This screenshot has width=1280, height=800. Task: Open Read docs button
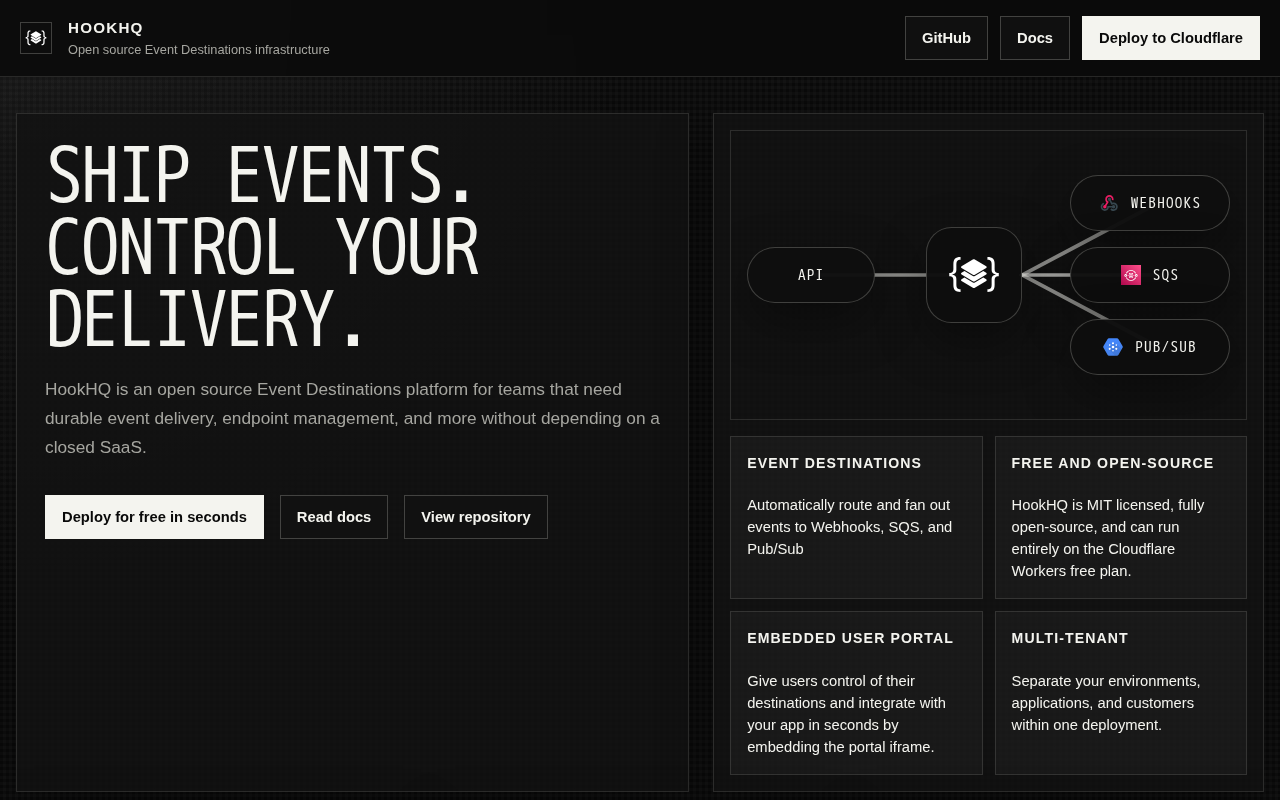[334, 517]
